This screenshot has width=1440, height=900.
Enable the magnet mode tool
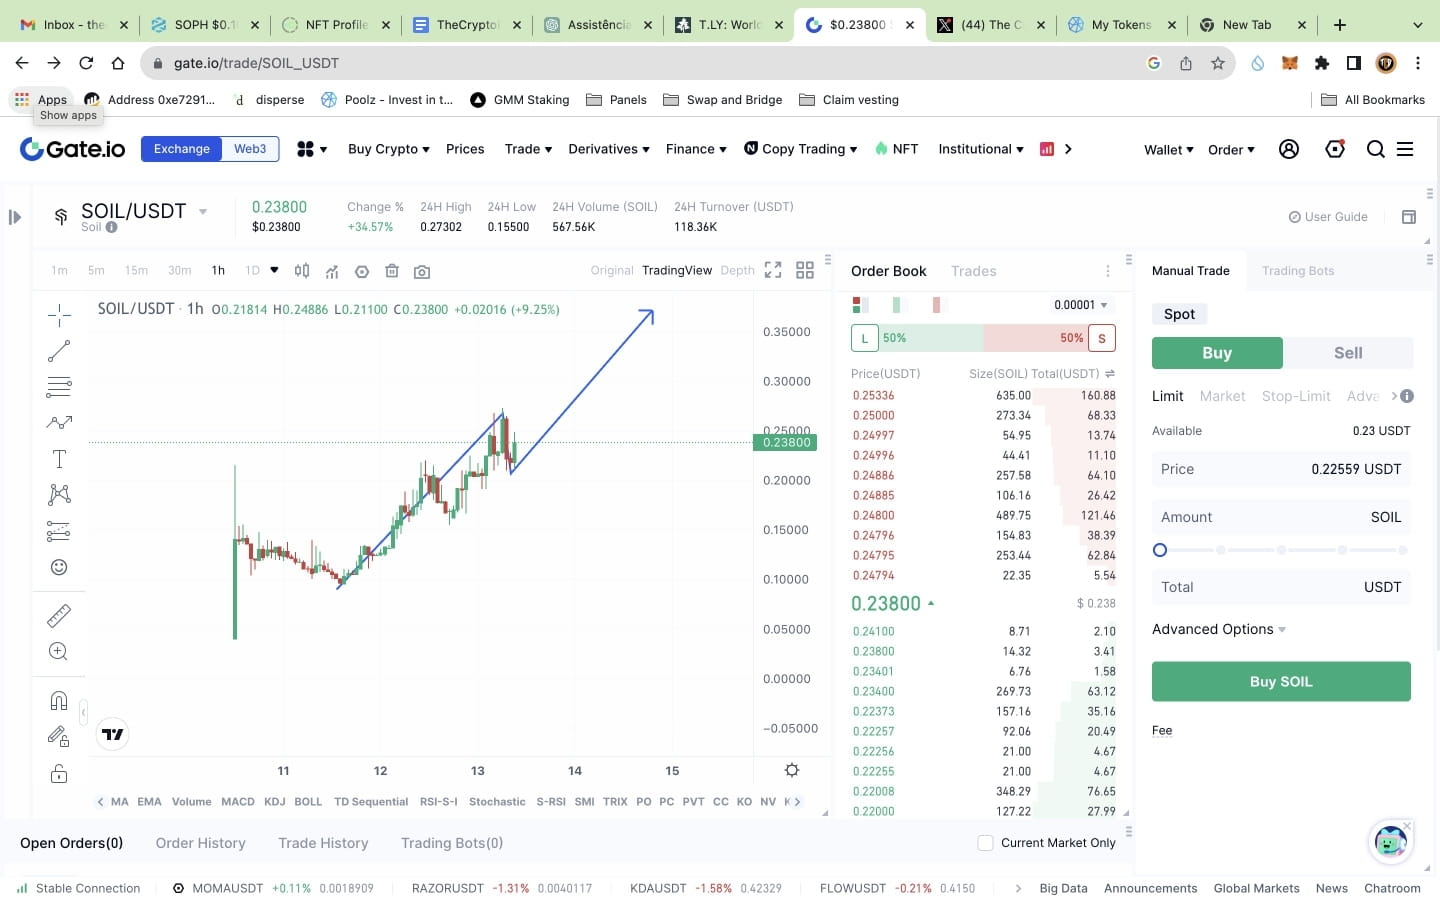tap(58, 700)
